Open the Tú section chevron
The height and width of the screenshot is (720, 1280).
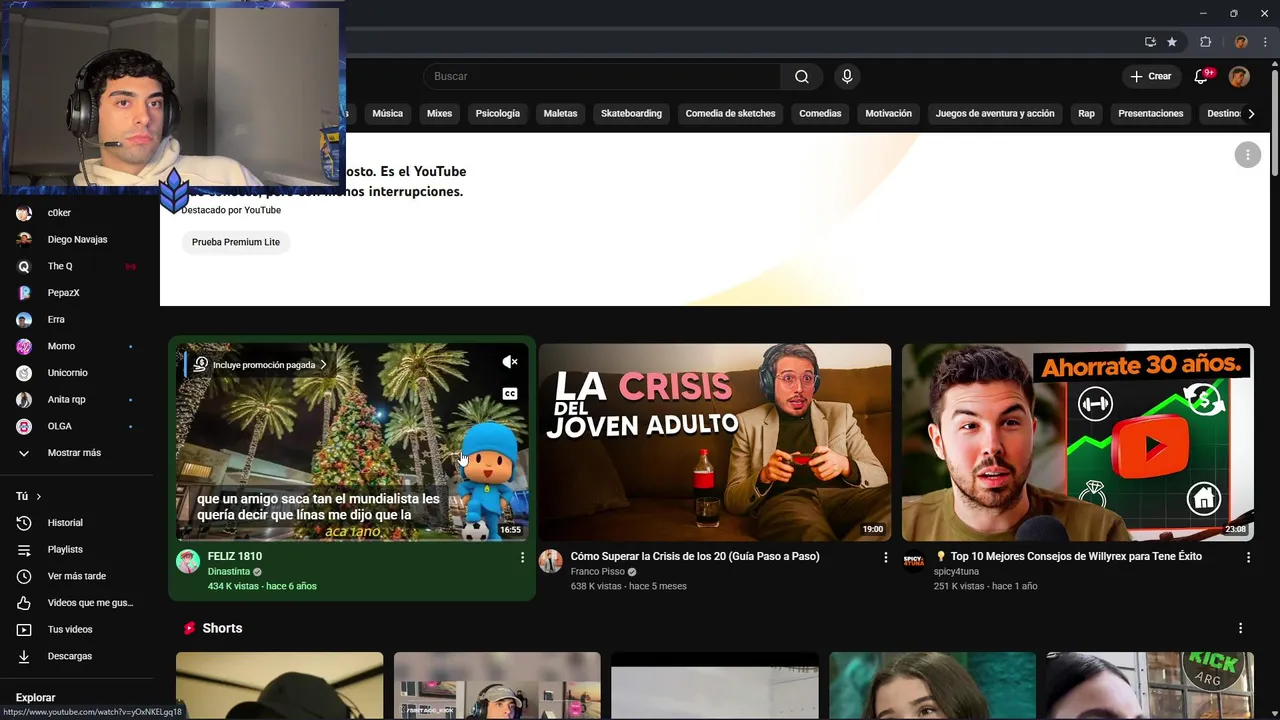pos(38,497)
